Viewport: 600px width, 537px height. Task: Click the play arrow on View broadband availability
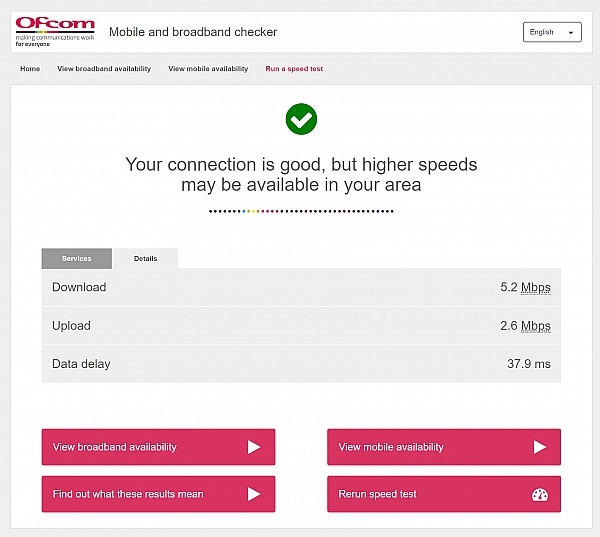(254, 447)
